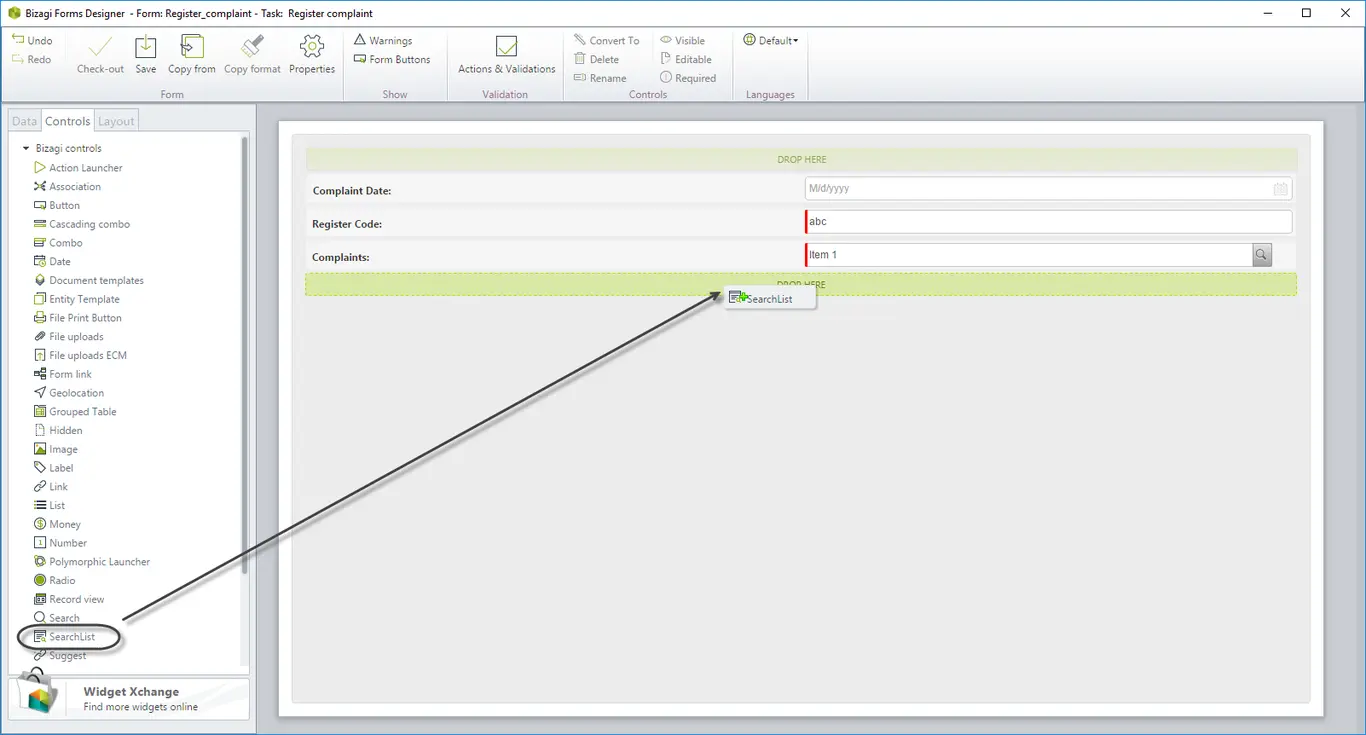Open the Complaint Date calendar picker
Viewport: 1366px width, 735px height.
(1280, 188)
